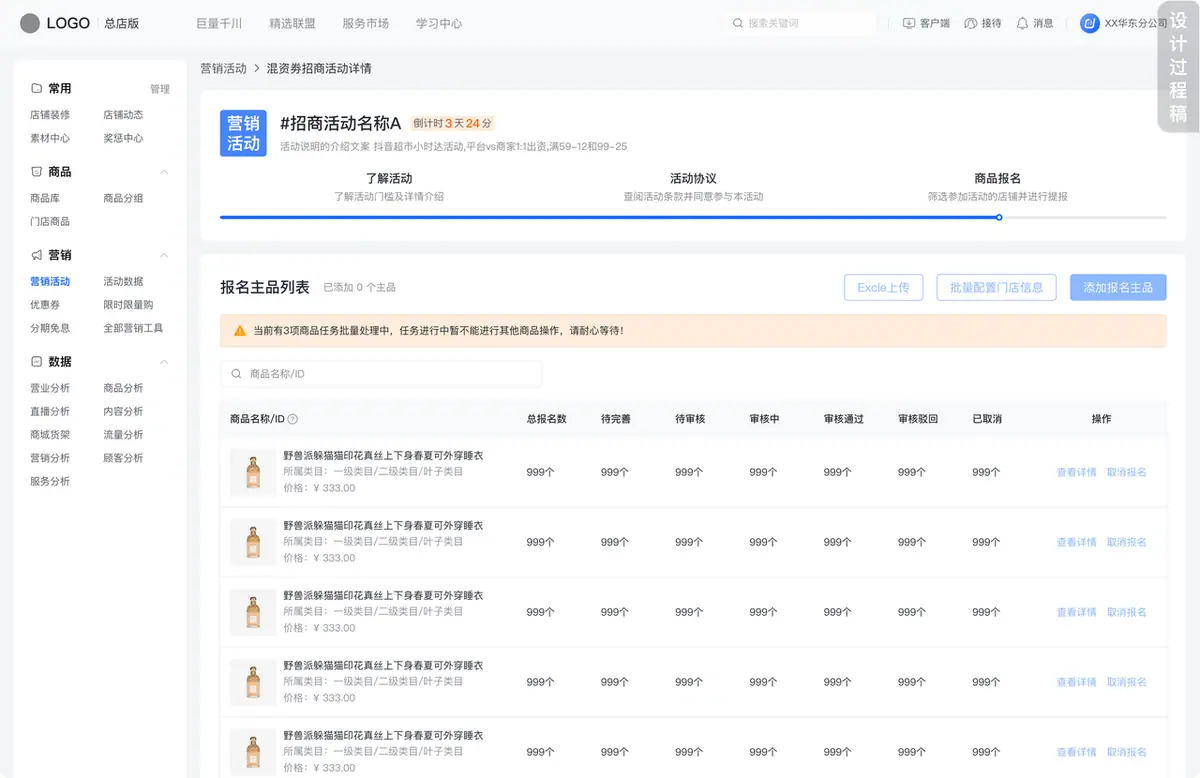
Task: Click the 总报名数 column header
Action: 546,419
